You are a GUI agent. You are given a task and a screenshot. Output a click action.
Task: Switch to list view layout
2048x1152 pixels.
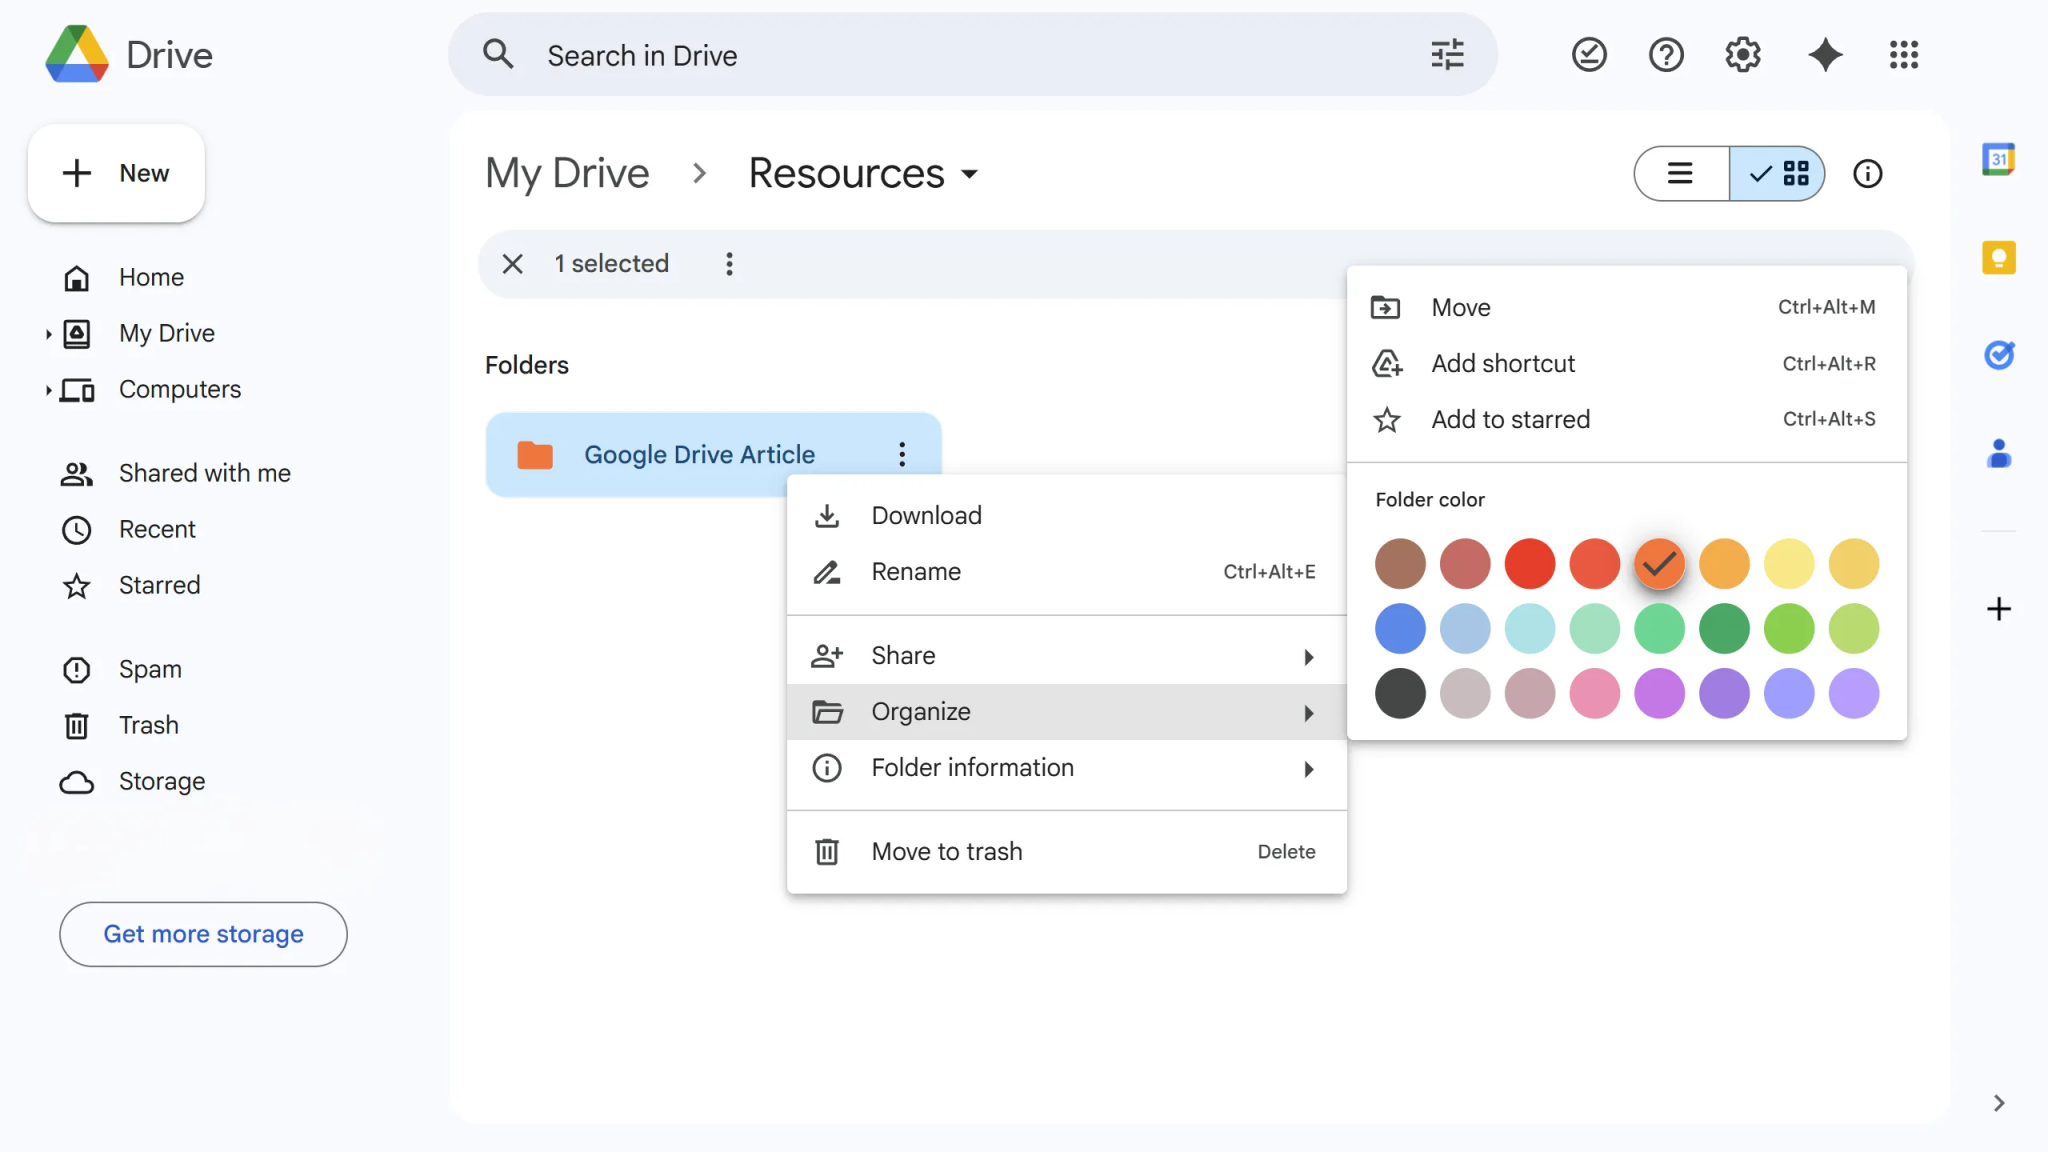coord(1680,173)
